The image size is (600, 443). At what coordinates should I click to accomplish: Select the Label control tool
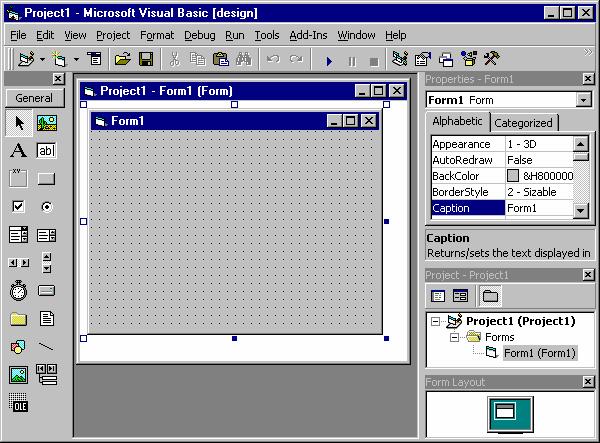[19, 150]
